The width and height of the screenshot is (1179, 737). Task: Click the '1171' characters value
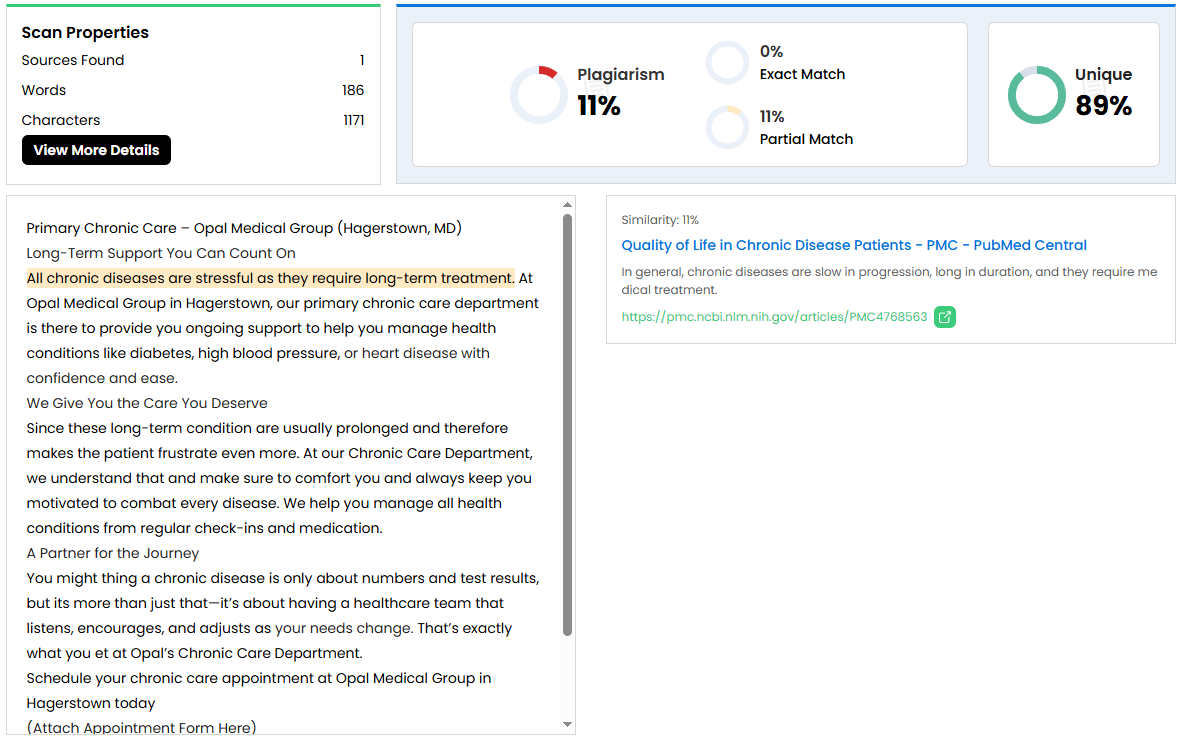(x=353, y=120)
